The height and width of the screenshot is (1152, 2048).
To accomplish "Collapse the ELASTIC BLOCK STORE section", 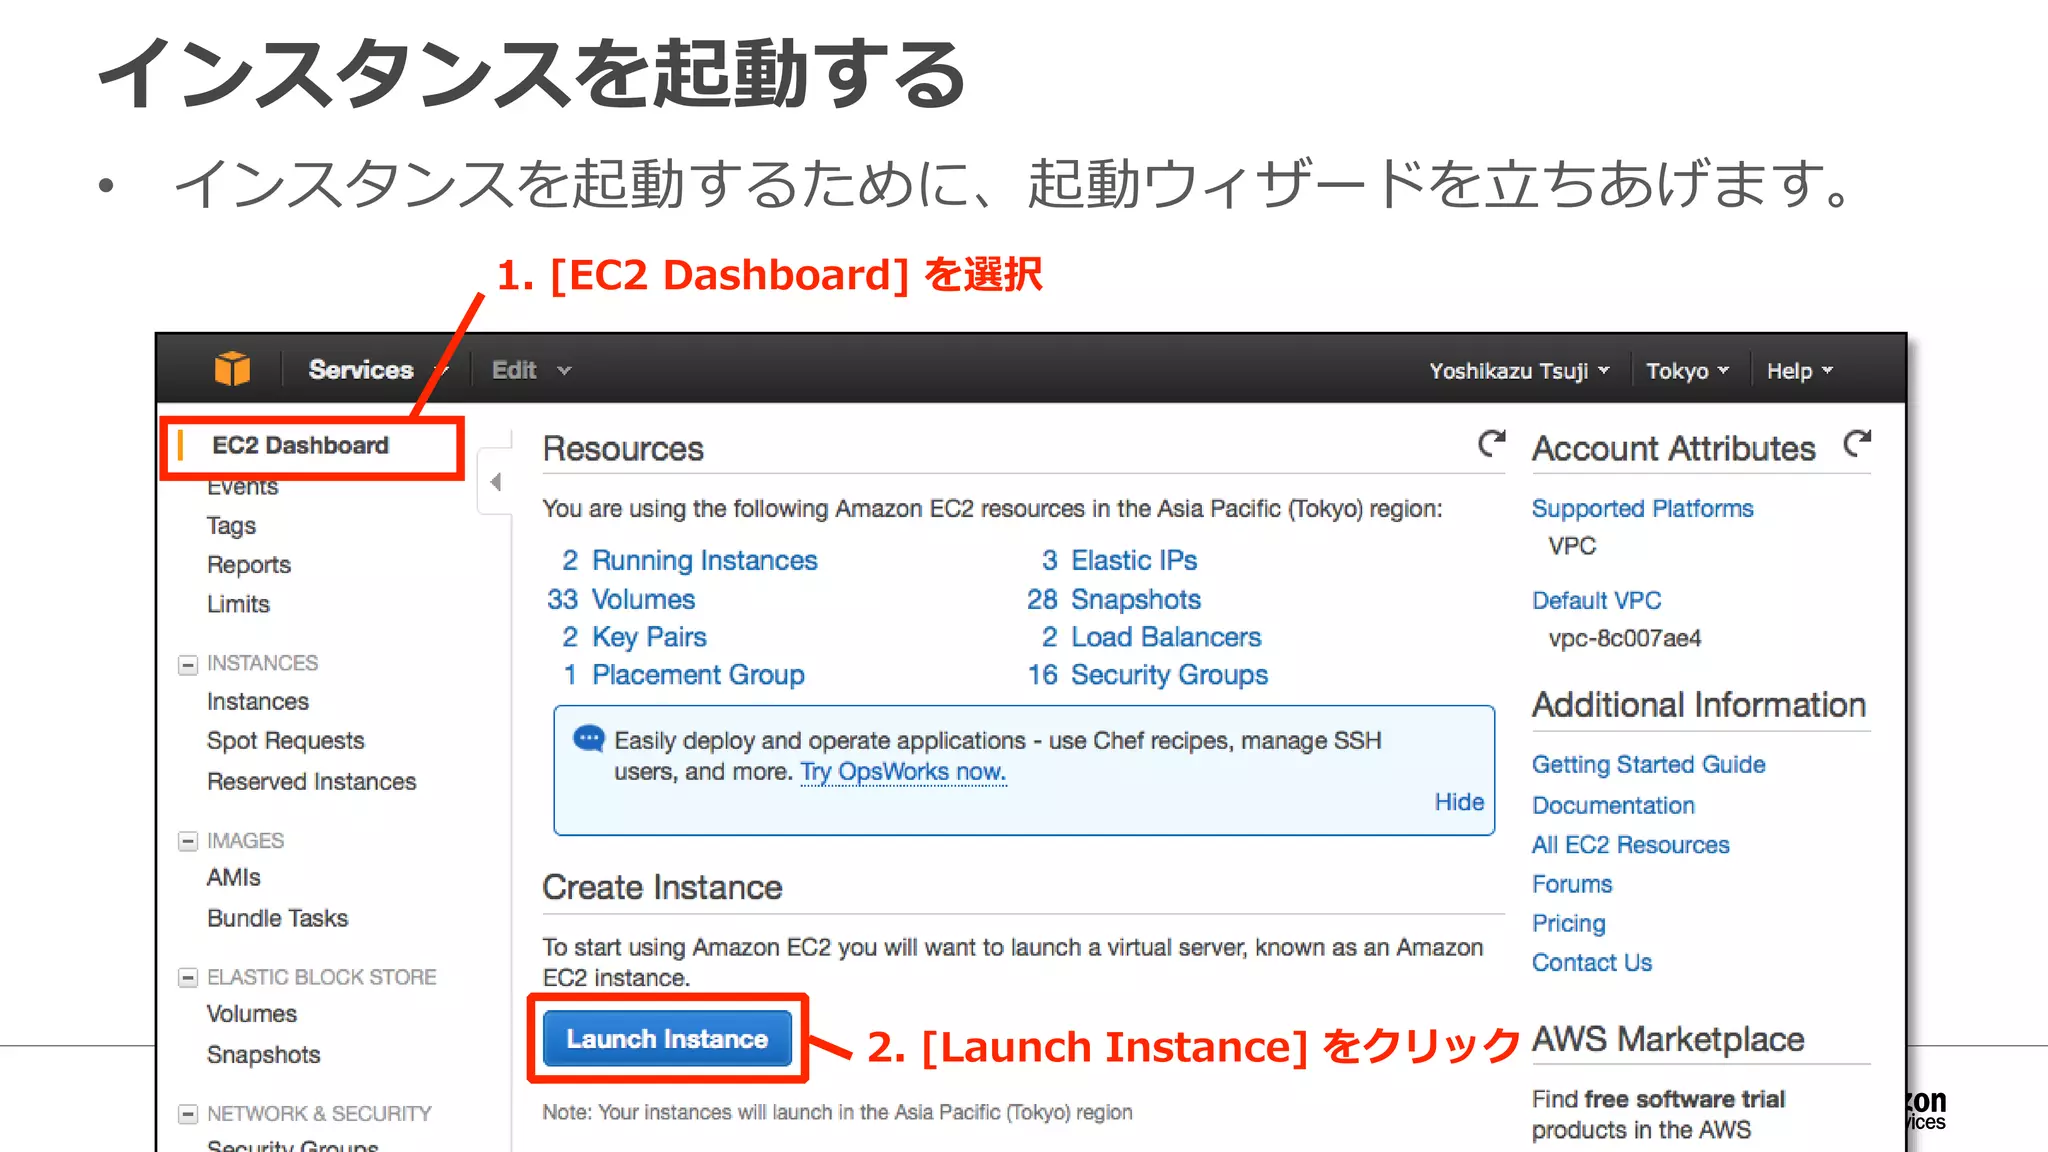I will point(187,978).
